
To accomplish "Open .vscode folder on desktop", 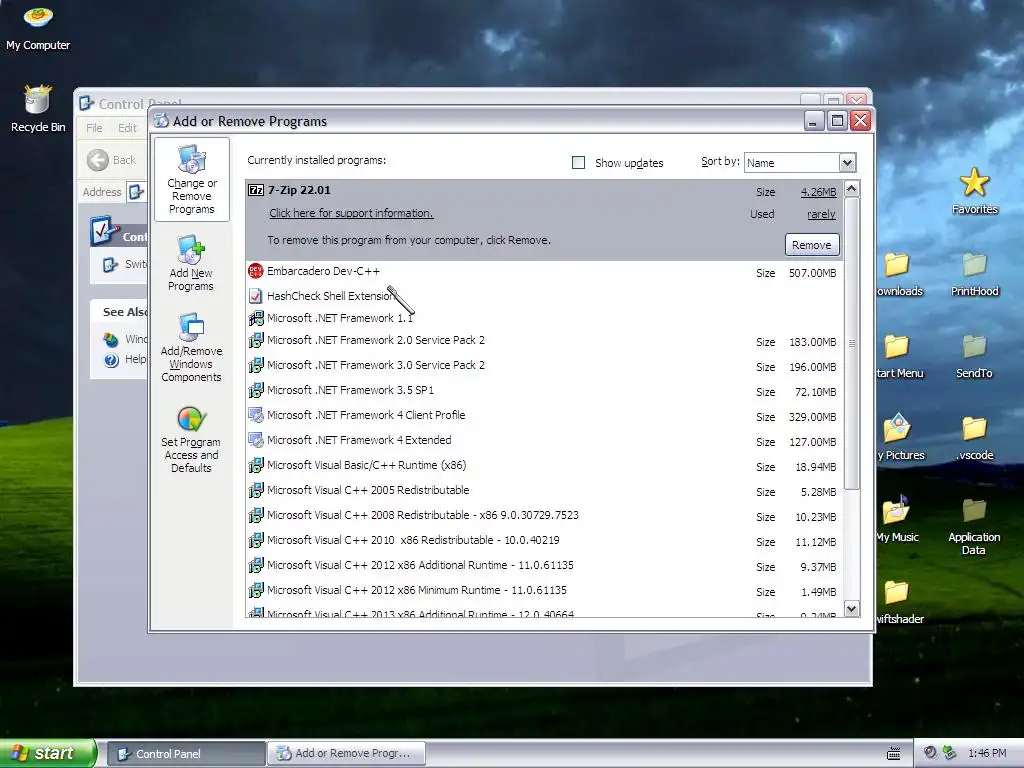I will [974, 438].
